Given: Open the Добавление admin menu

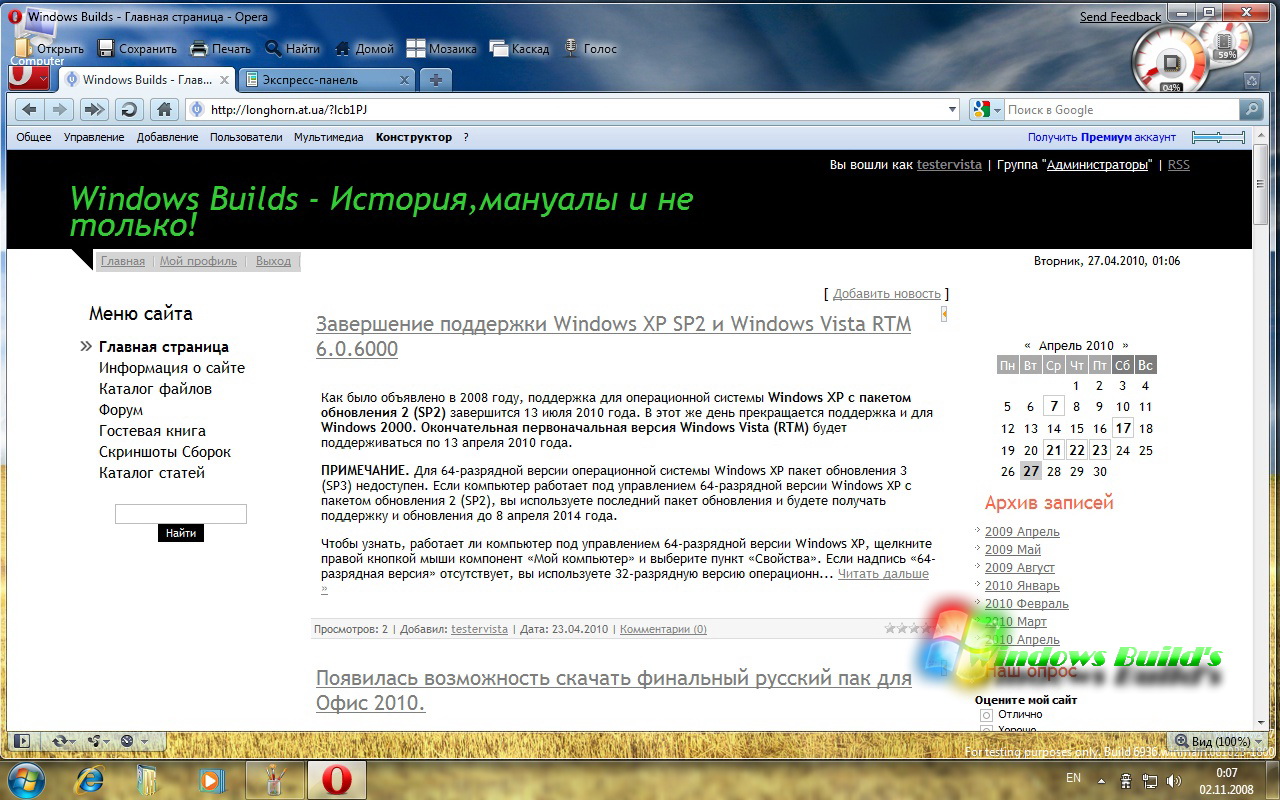Looking at the screenshot, I should (x=167, y=137).
